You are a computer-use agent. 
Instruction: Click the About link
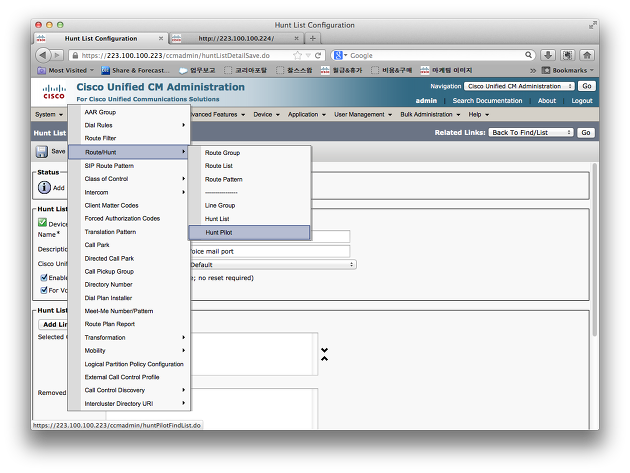(x=547, y=100)
